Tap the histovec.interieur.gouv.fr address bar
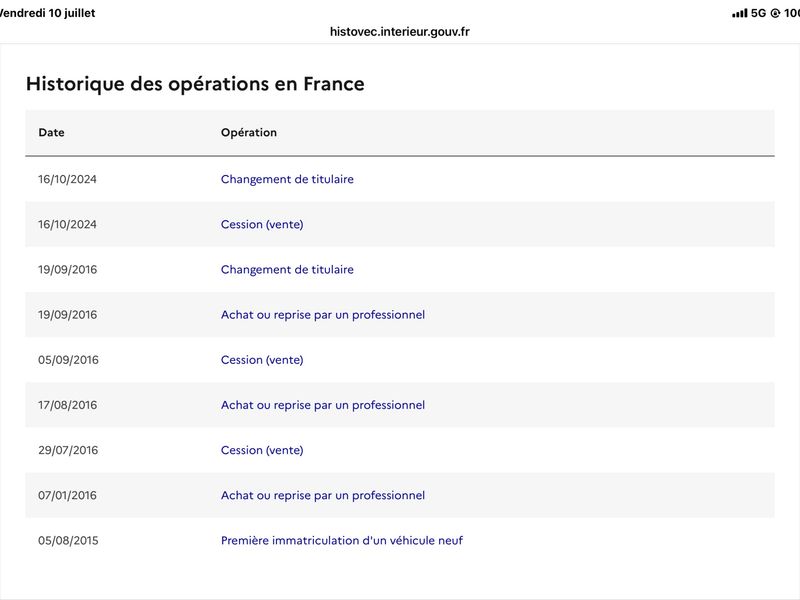Screen dimensions: 800x600 (399, 32)
